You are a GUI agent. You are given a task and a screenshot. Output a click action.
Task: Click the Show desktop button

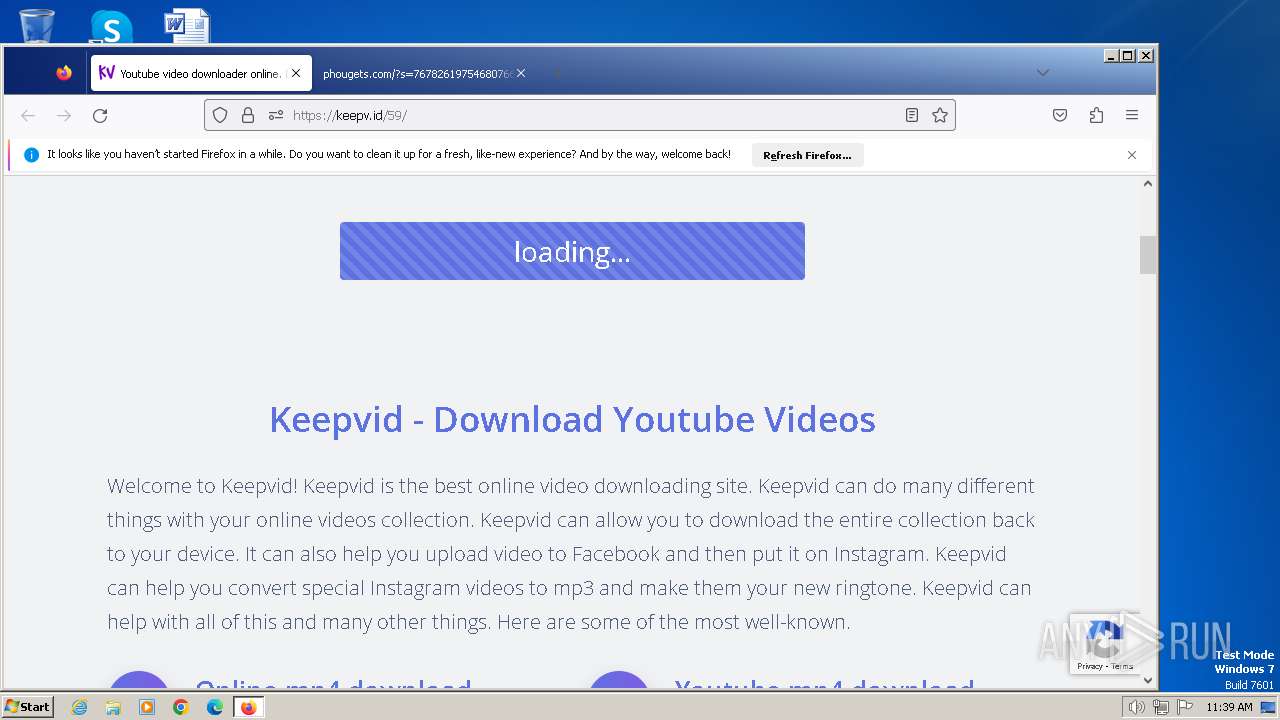(1269, 707)
